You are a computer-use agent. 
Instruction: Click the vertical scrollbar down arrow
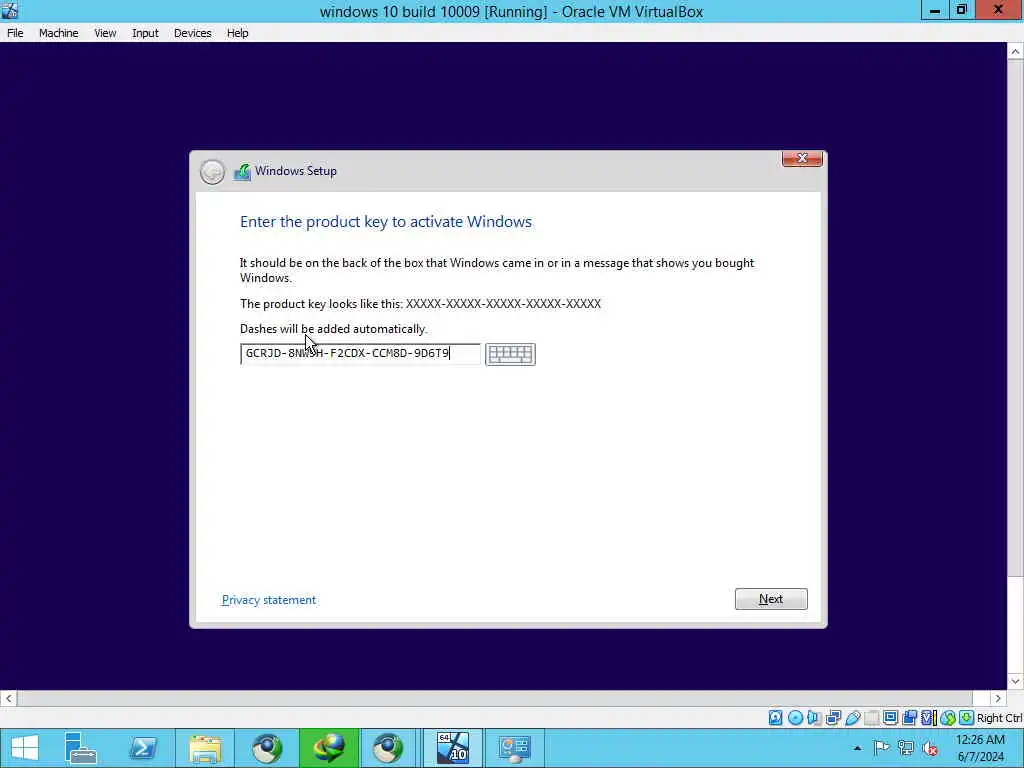pyautogui.click(x=1015, y=681)
